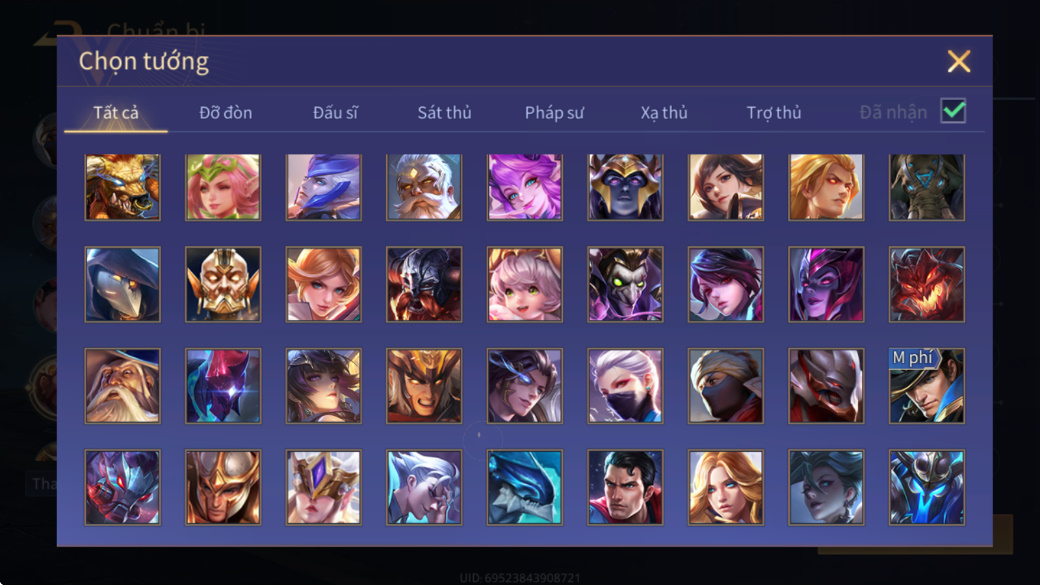Viewport: 1040px width, 585px height.
Task: Show the Xạ thủ hero list
Action: click(x=664, y=113)
